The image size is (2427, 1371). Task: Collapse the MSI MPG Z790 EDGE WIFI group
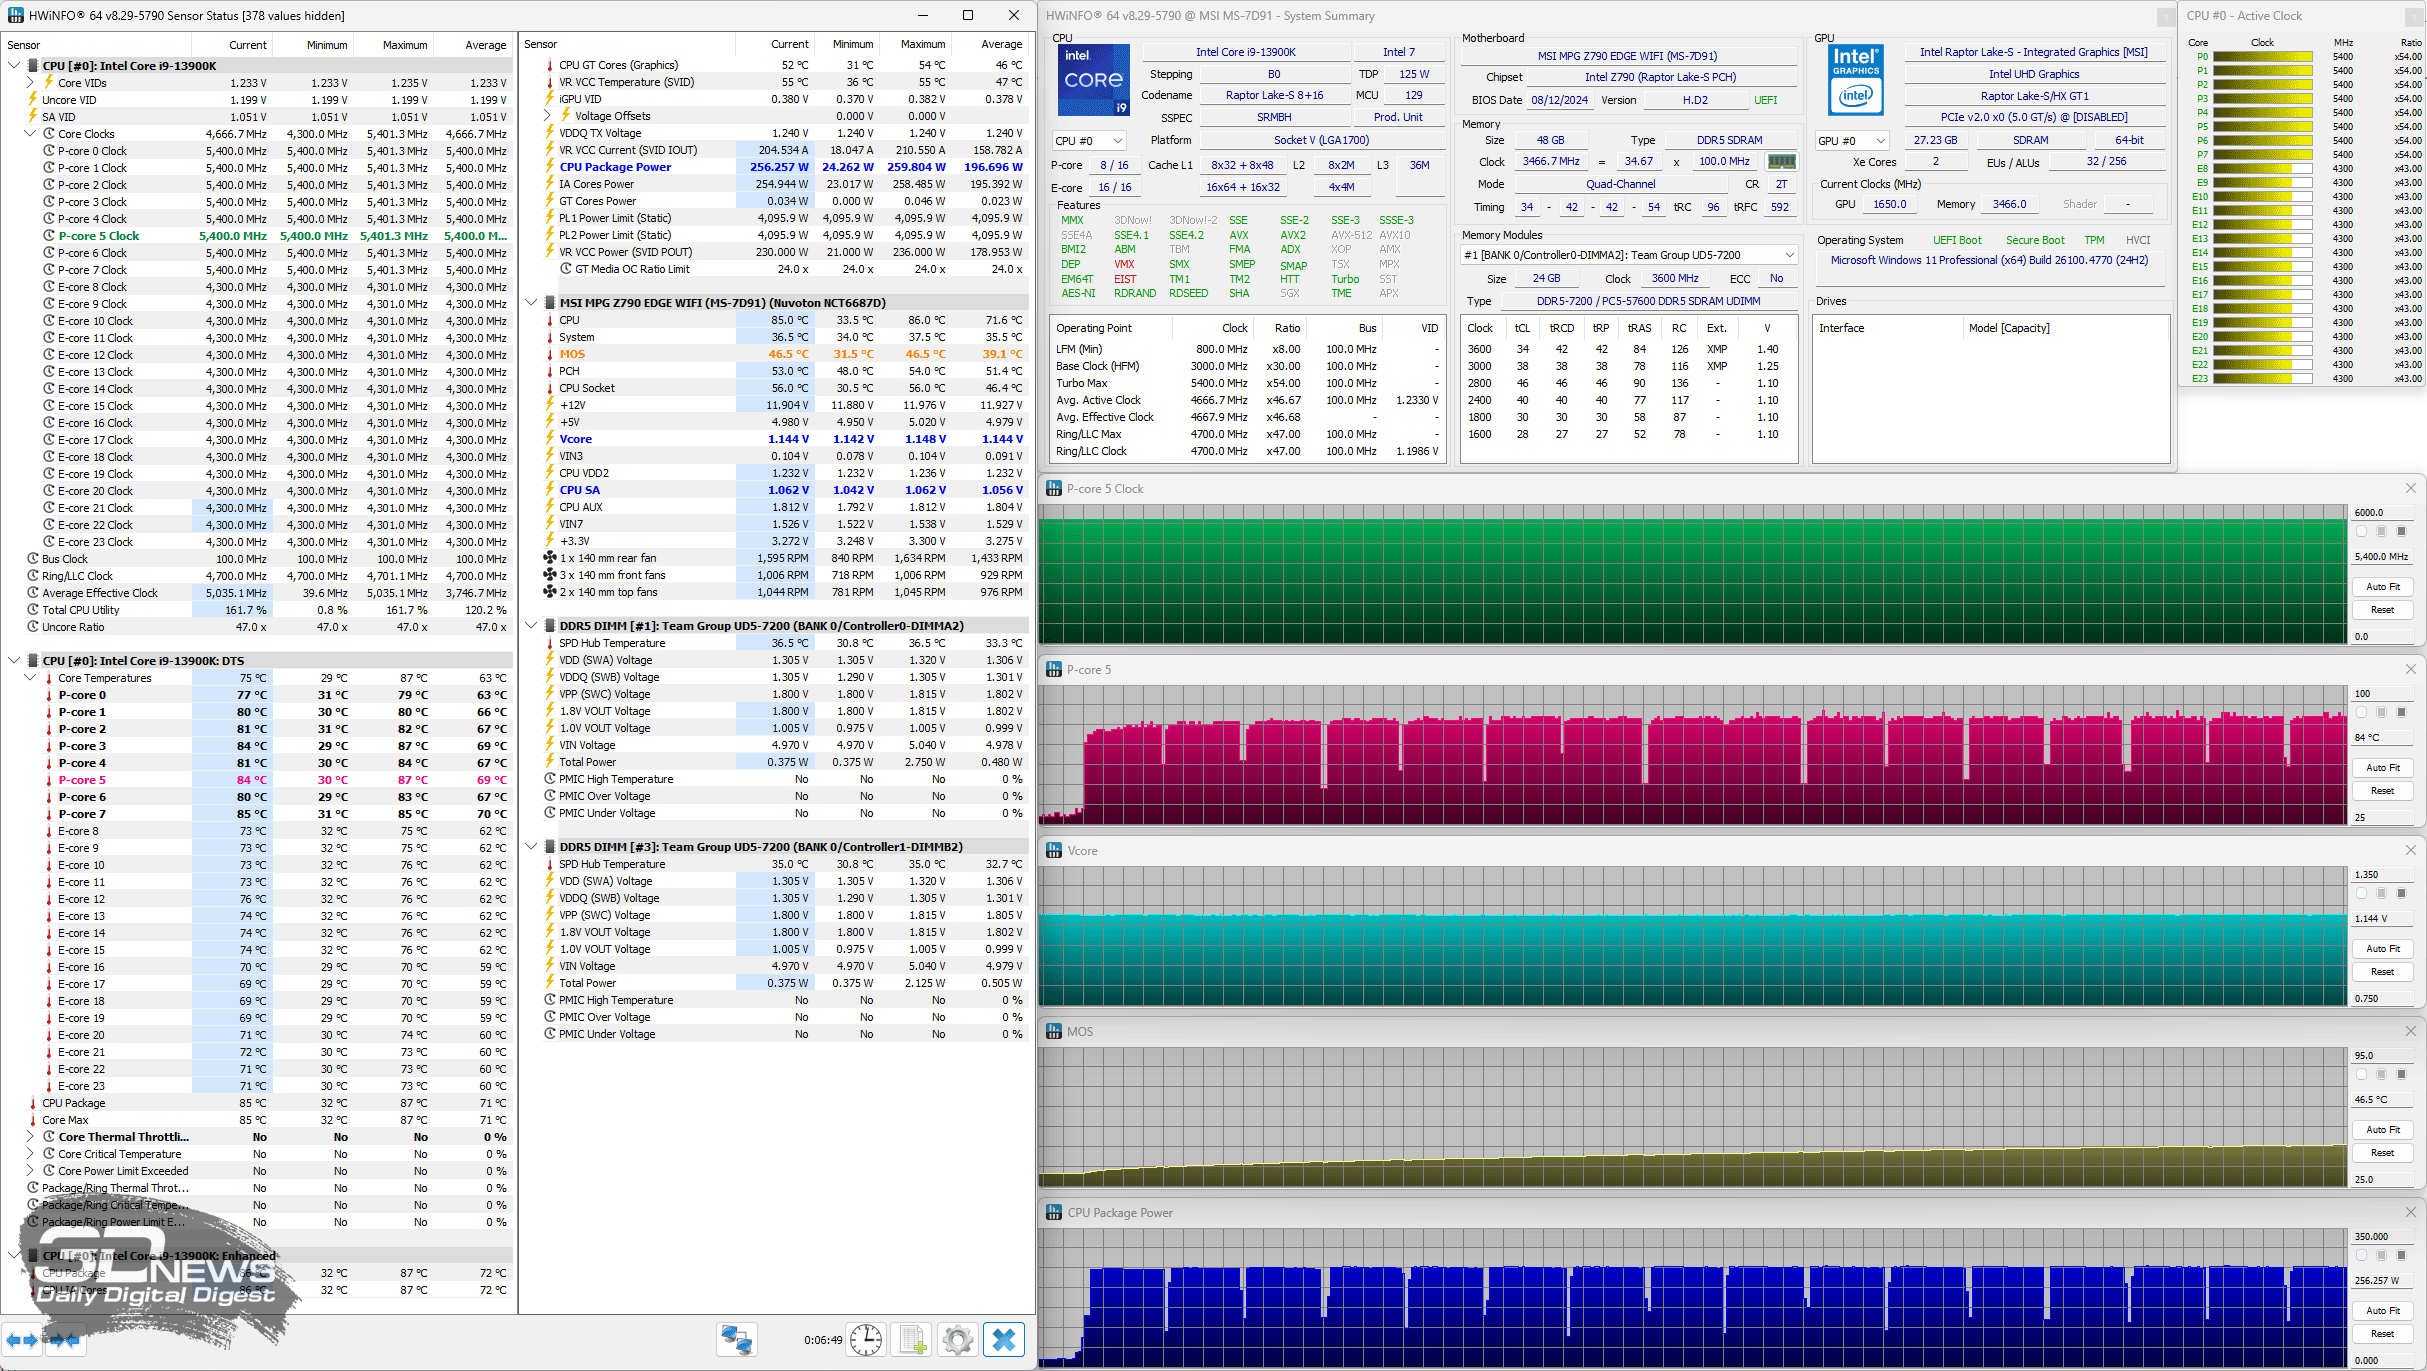[x=531, y=303]
